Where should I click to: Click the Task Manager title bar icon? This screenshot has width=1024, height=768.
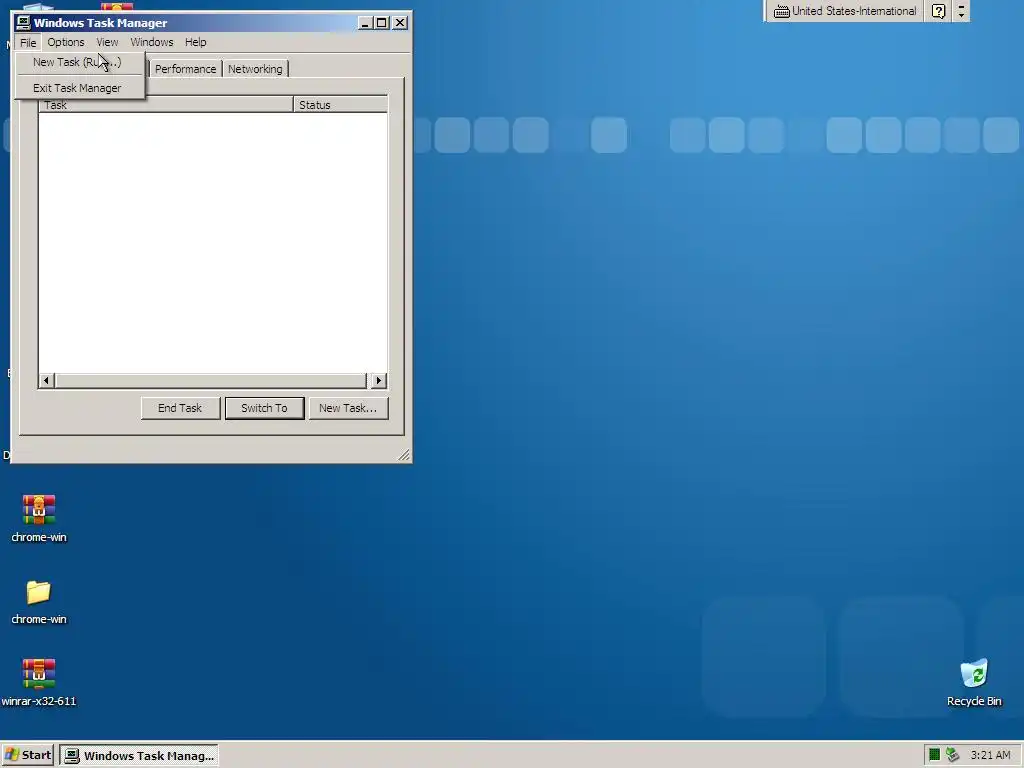pyautogui.click(x=24, y=23)
